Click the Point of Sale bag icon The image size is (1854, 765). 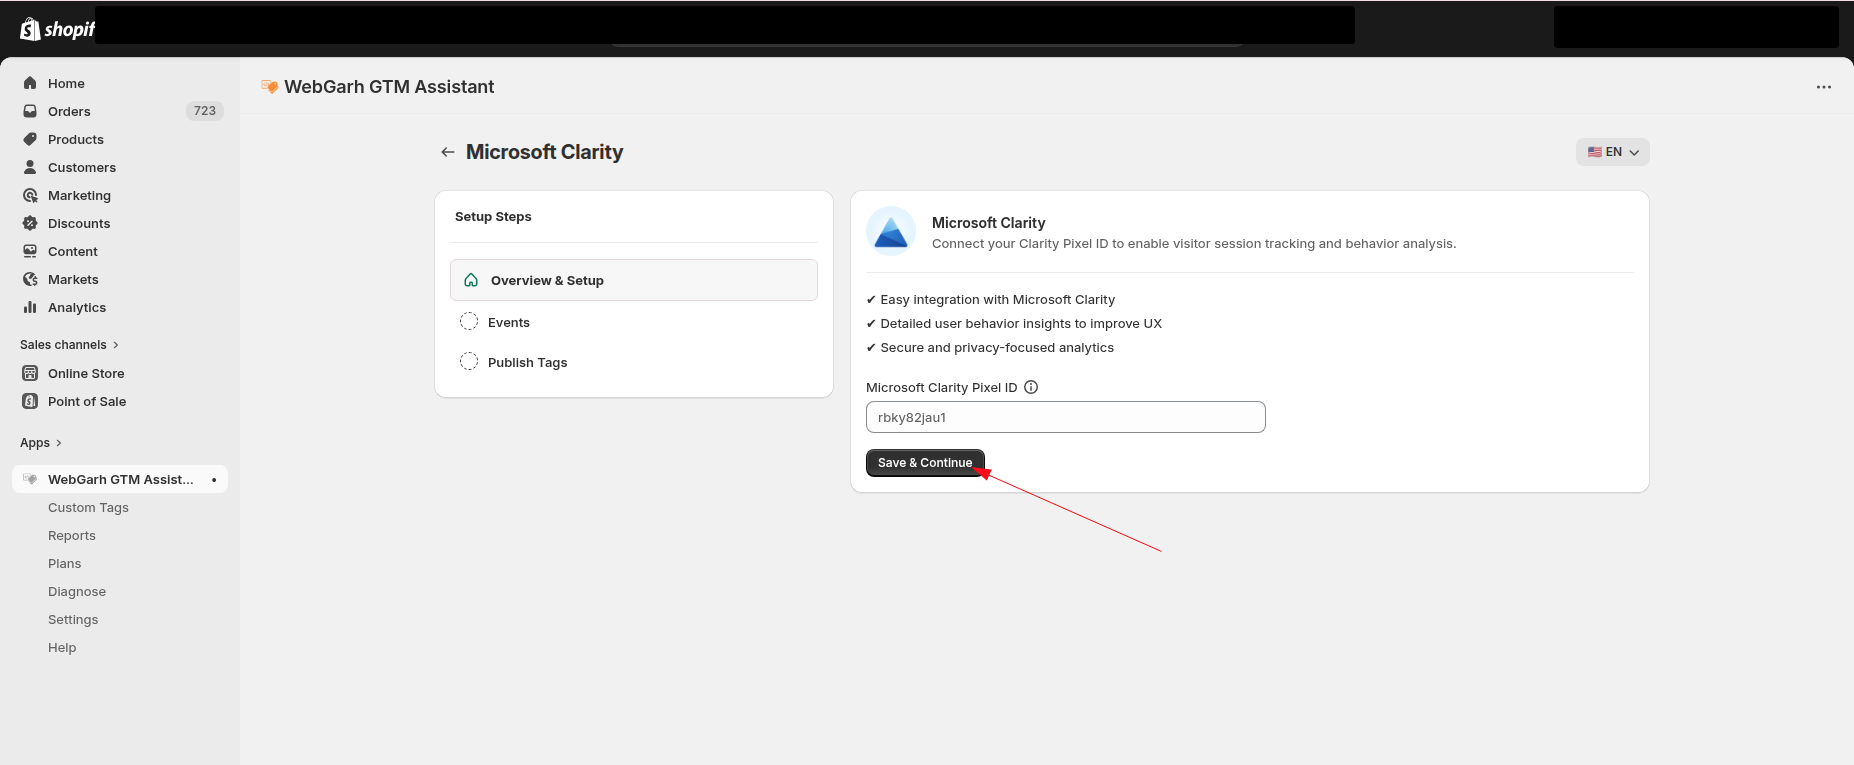[x=30, y=401]
